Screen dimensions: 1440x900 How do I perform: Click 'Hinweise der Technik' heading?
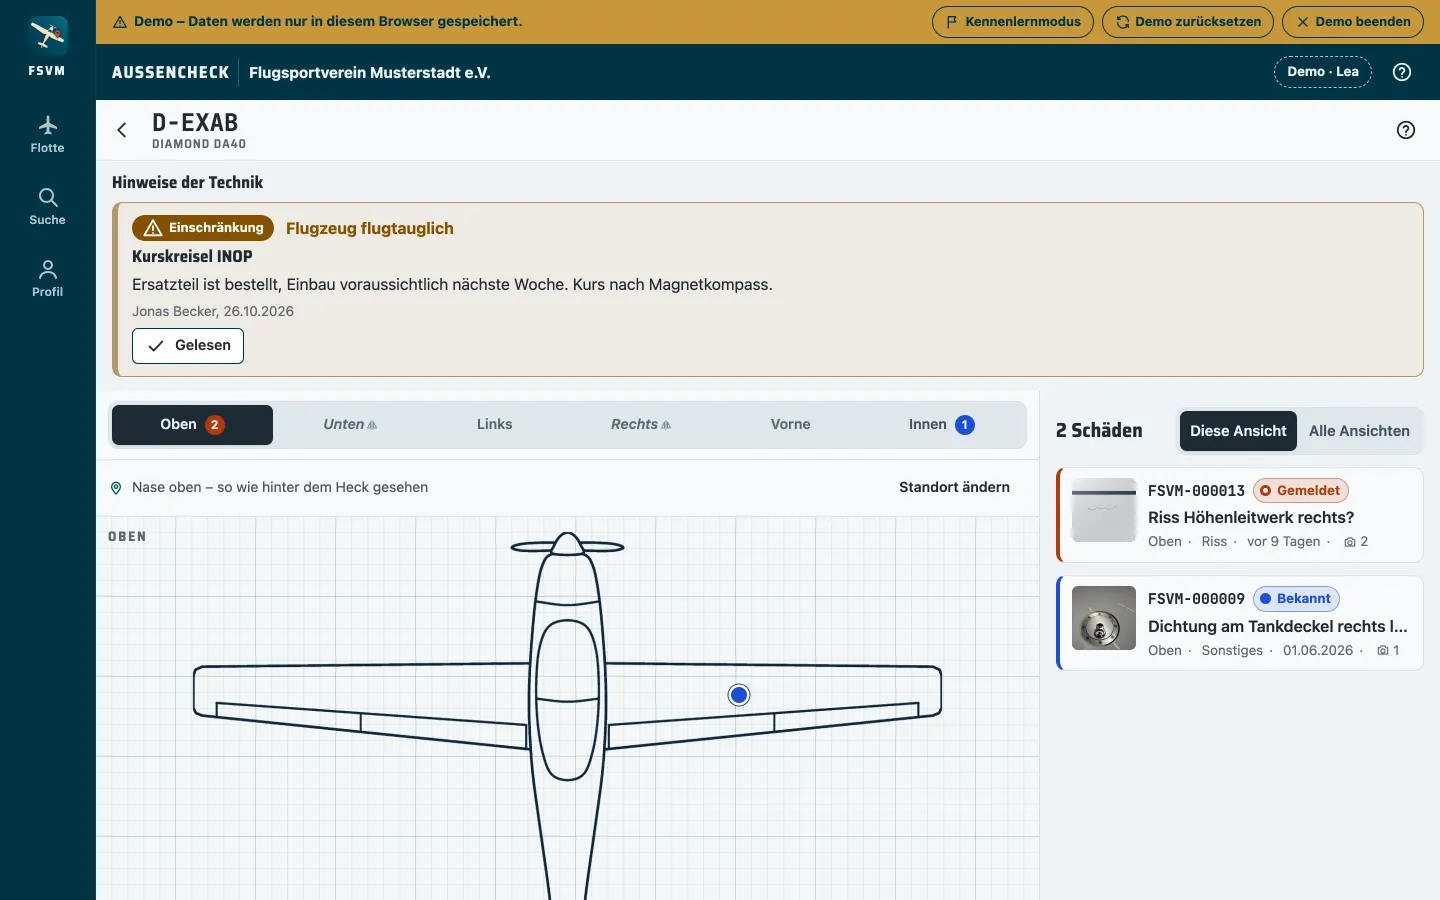pyautogui.click(x=188, y=183)
